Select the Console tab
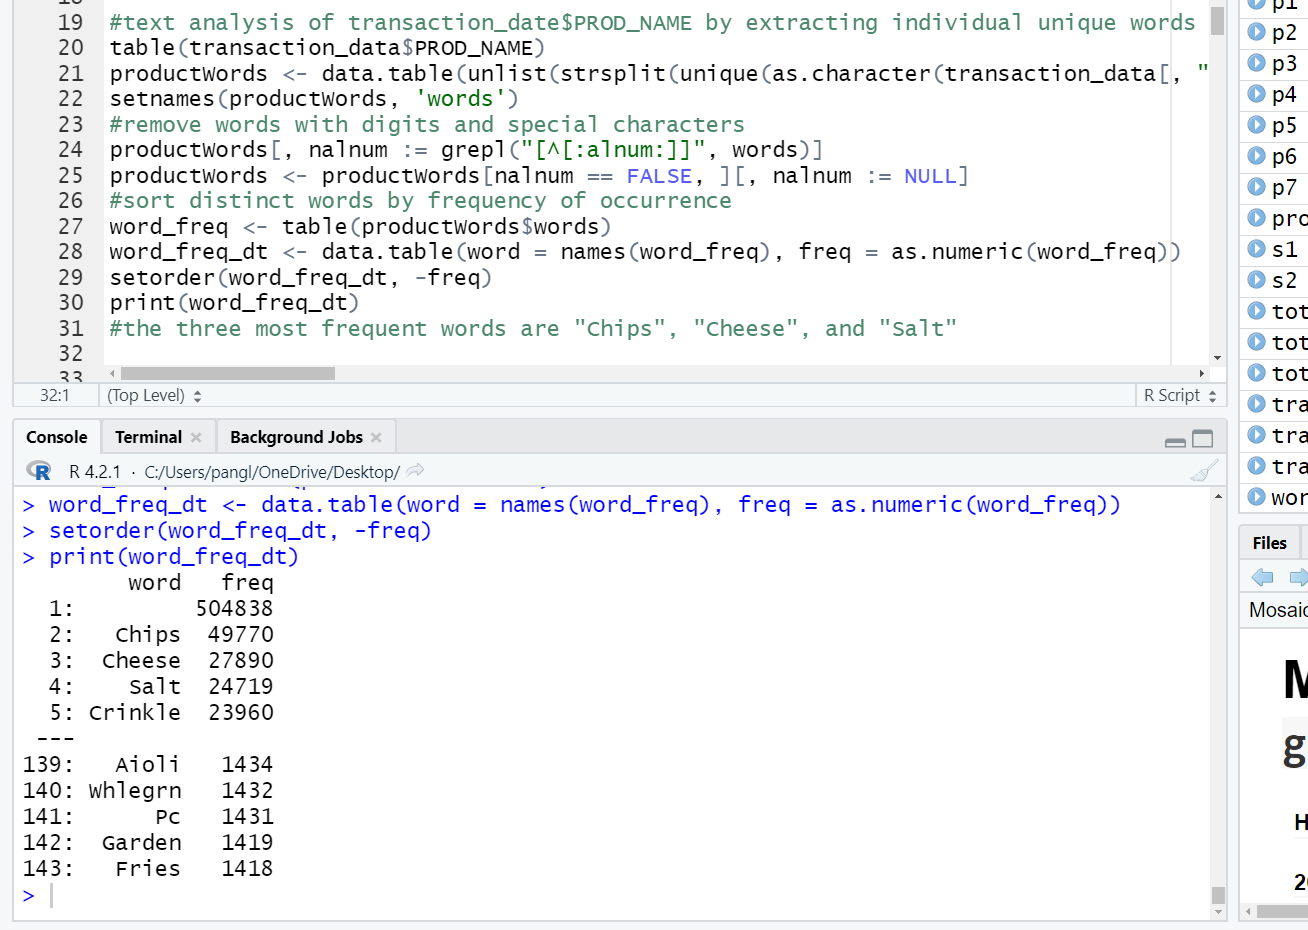1308x930 pixels. (x=57, y=437)
